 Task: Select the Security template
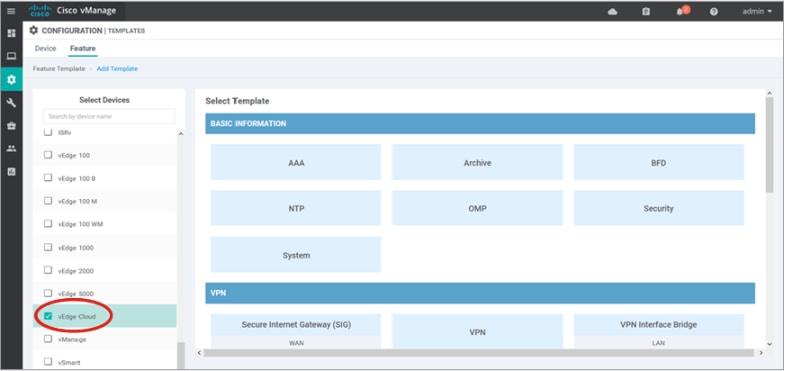click(659, 208)
